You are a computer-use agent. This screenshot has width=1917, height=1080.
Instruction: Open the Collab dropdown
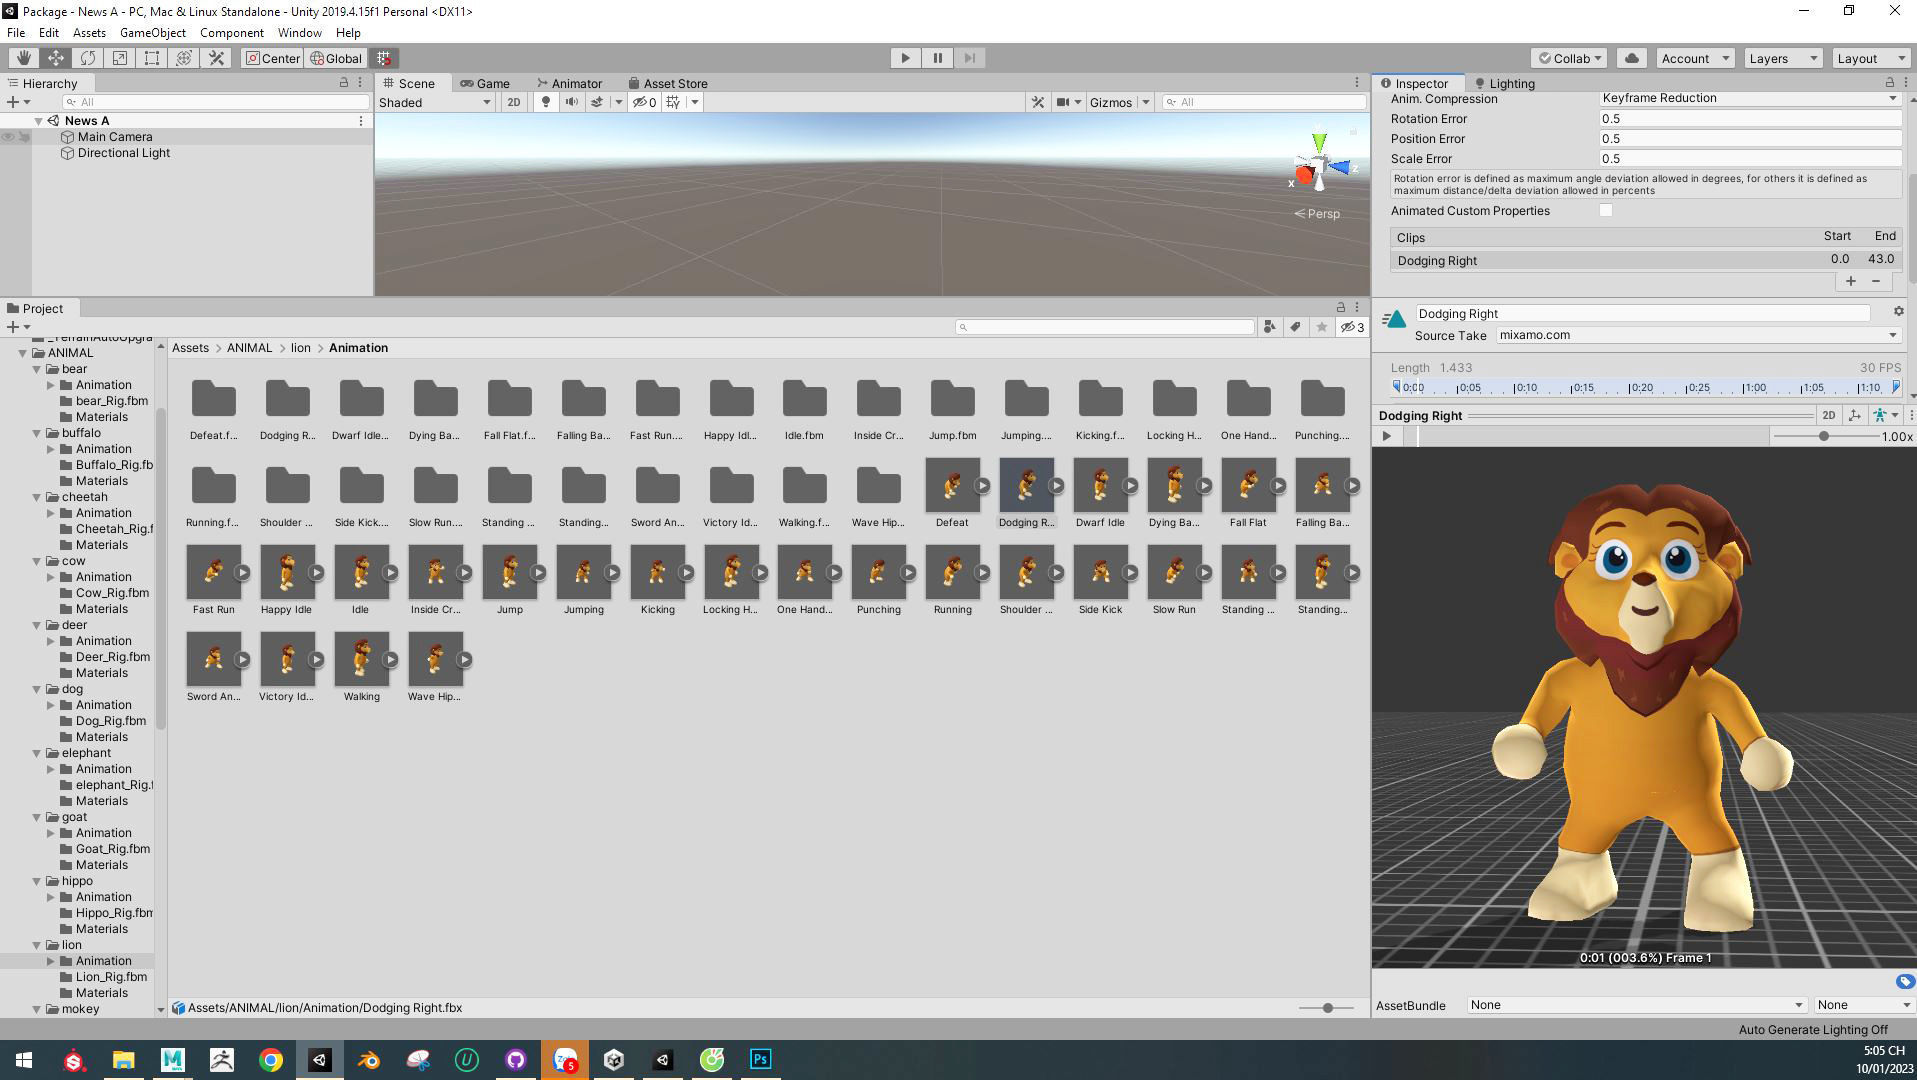[1569, 58]
